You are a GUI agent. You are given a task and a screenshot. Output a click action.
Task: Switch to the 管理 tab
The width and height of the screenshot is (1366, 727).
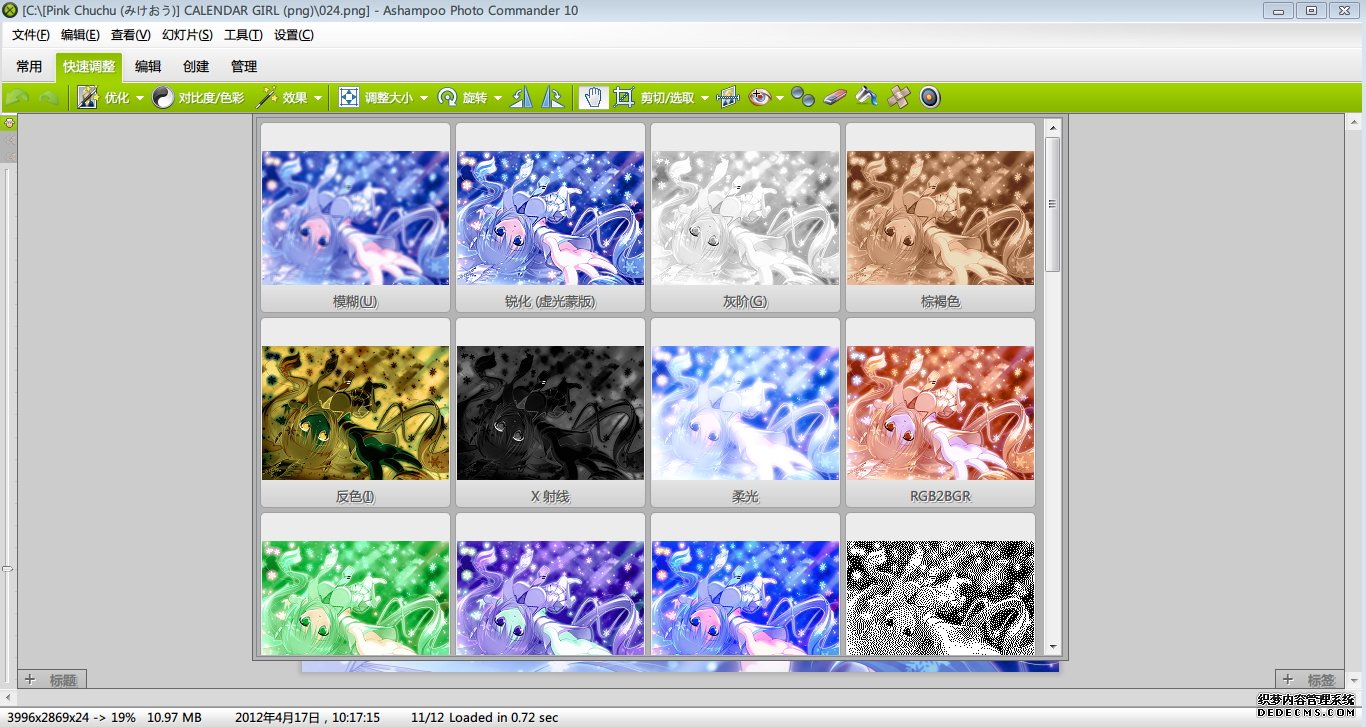point(244,67)
